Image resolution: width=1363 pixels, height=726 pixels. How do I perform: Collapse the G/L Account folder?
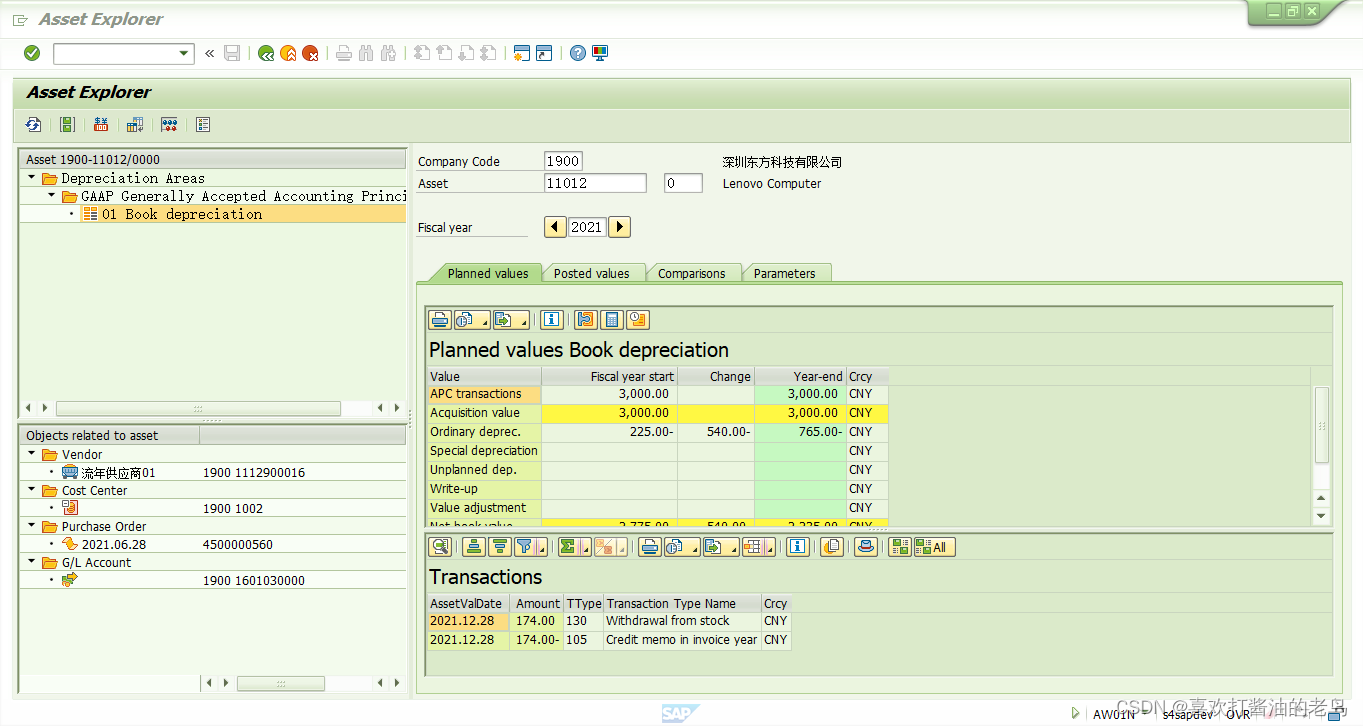click(31, 562)
